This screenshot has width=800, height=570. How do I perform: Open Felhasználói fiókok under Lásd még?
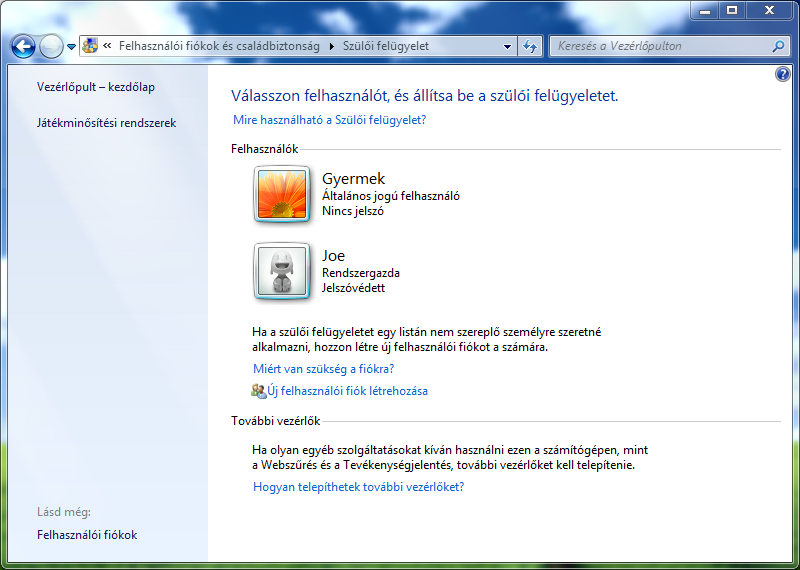click(x=87, y=535)
